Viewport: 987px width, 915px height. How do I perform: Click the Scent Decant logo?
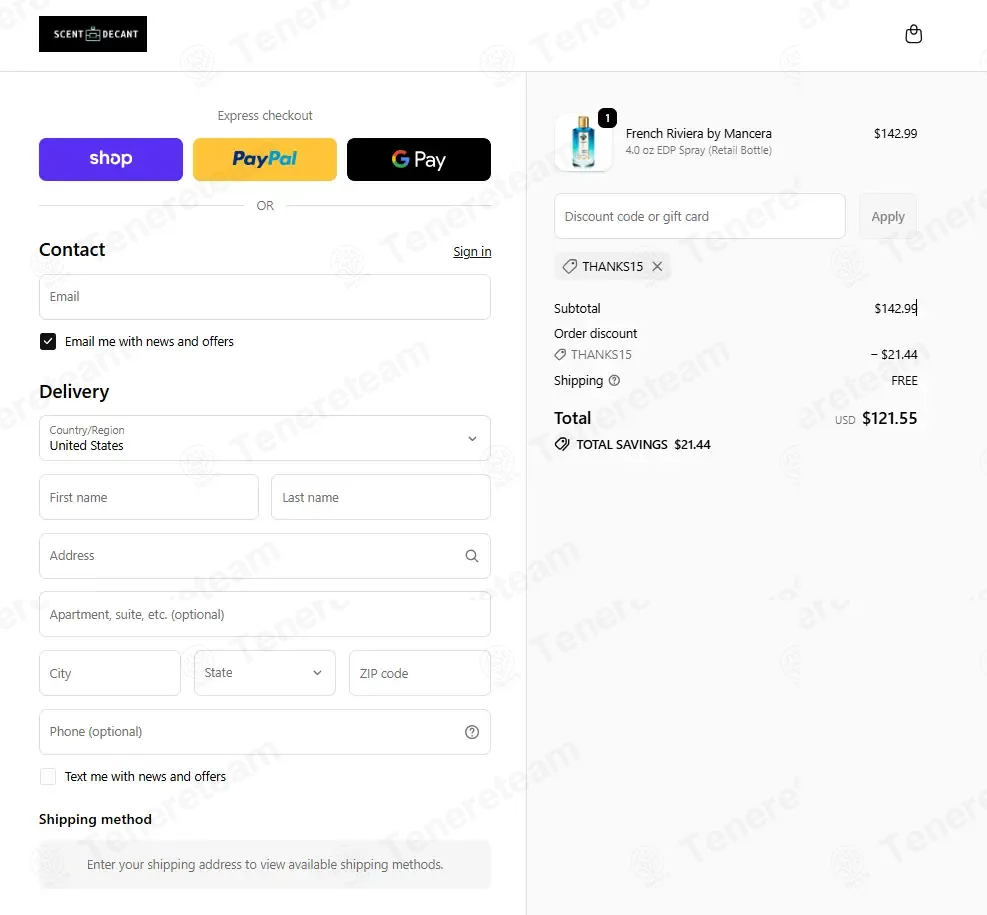93,34
